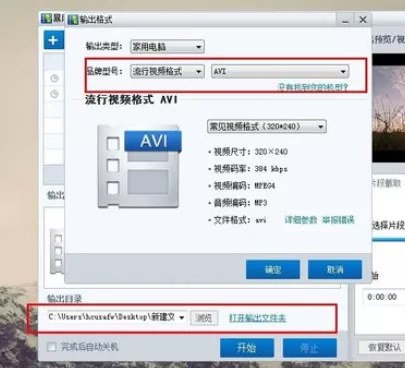Open the 常见视频格式 (320*240) dropdown
Screen dimensions: 405x368
click(267, 127)
